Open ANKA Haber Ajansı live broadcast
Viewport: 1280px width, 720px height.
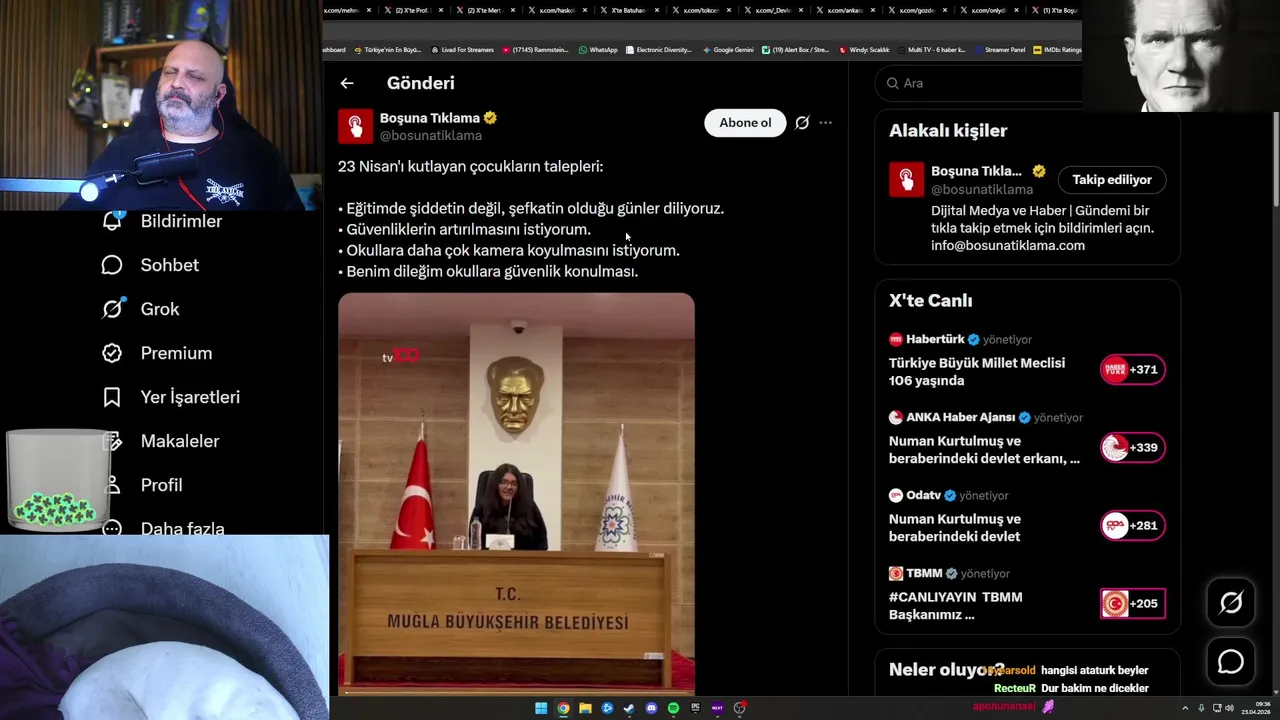(x=984, y=450)
